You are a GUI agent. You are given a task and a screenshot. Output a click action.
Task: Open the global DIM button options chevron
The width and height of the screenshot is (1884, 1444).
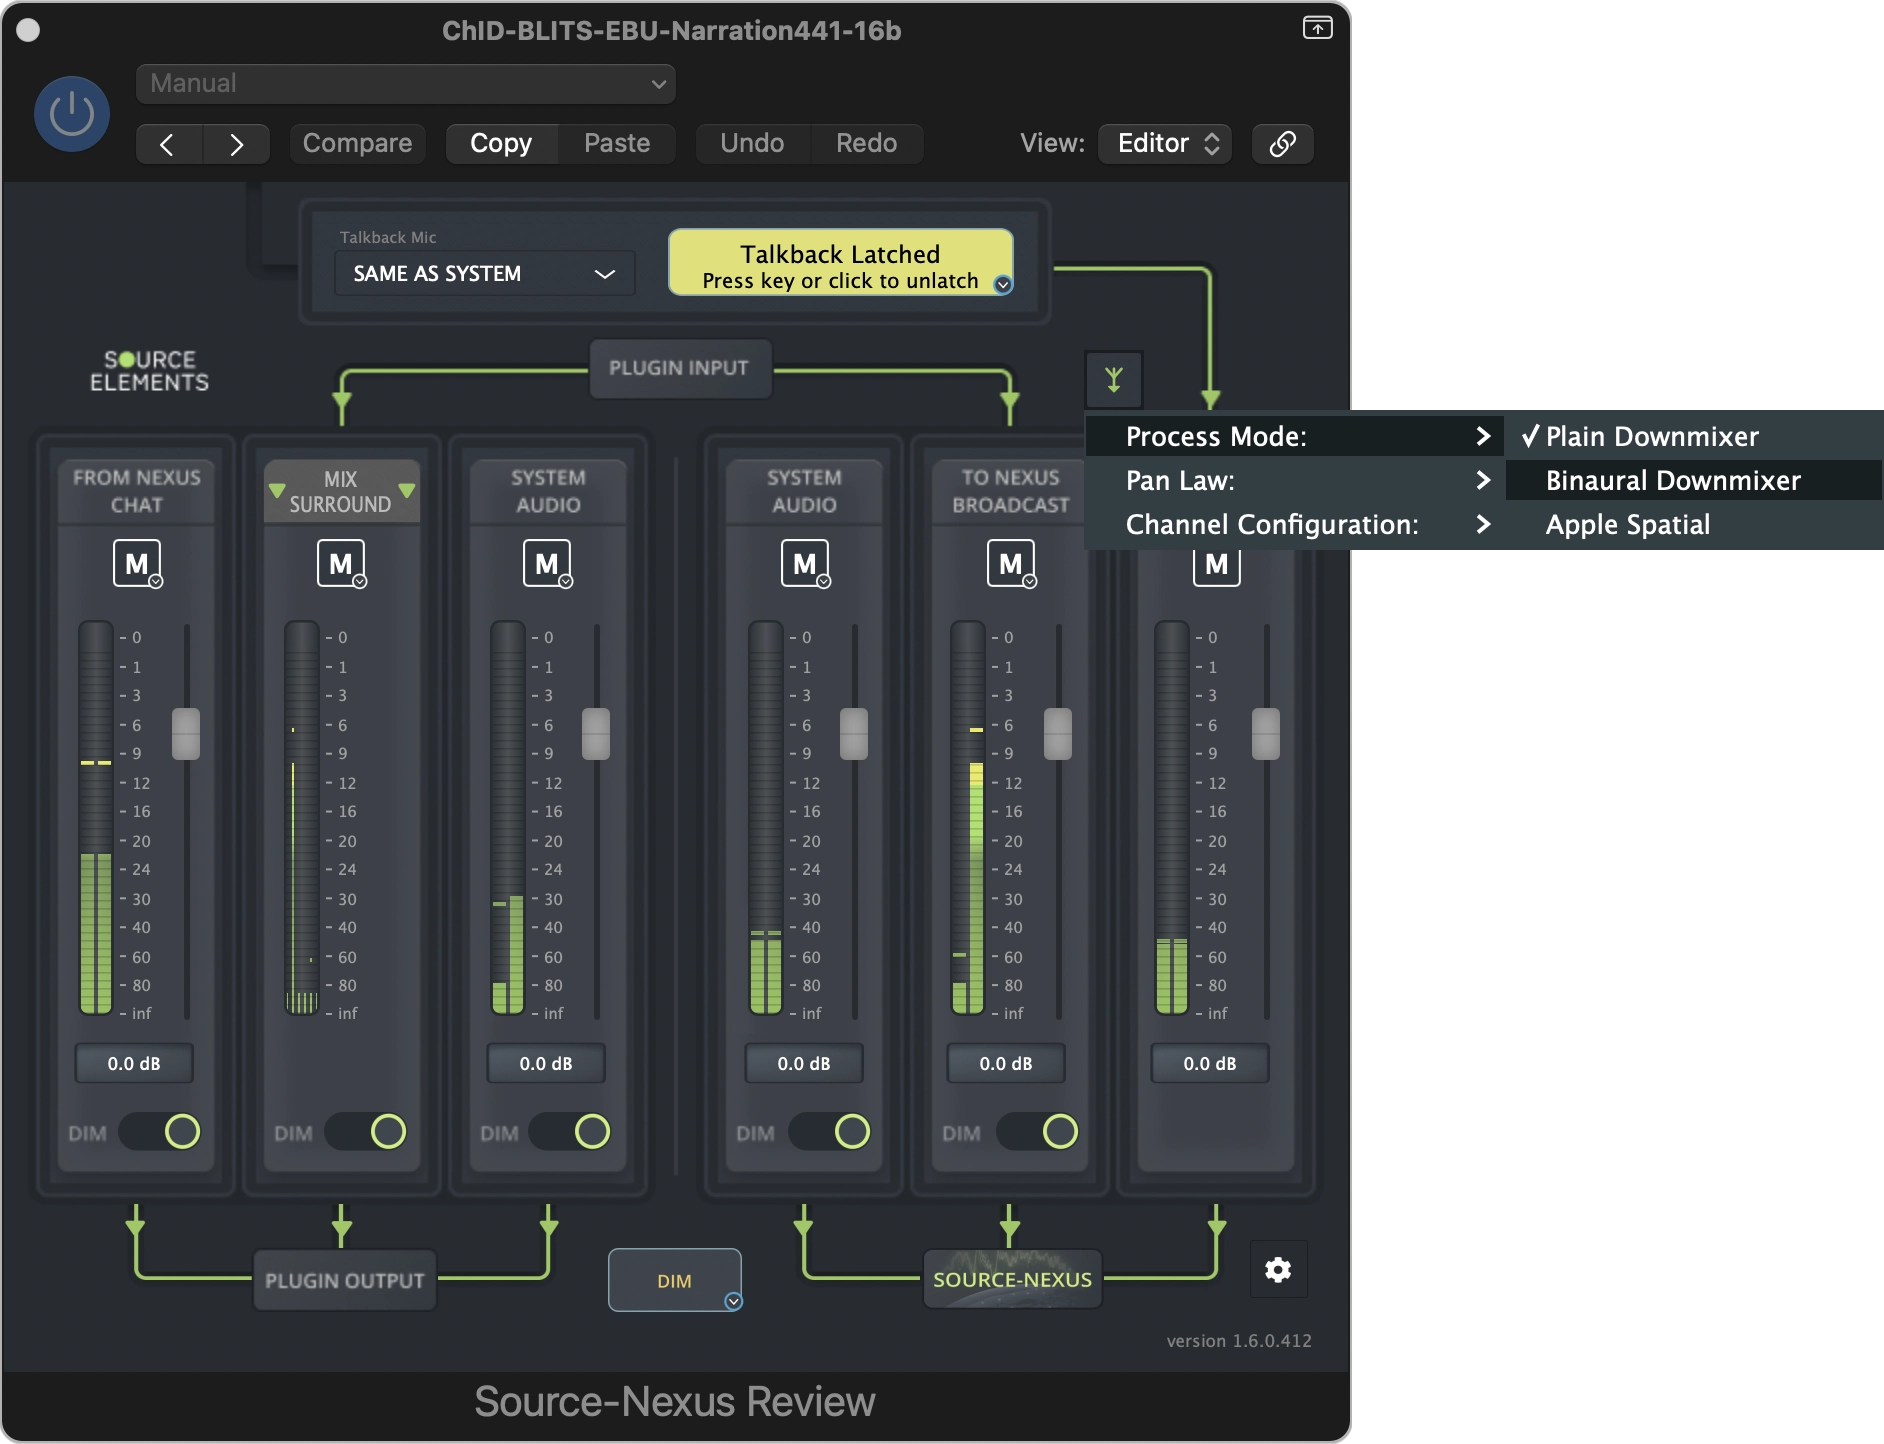point(733,1301)
